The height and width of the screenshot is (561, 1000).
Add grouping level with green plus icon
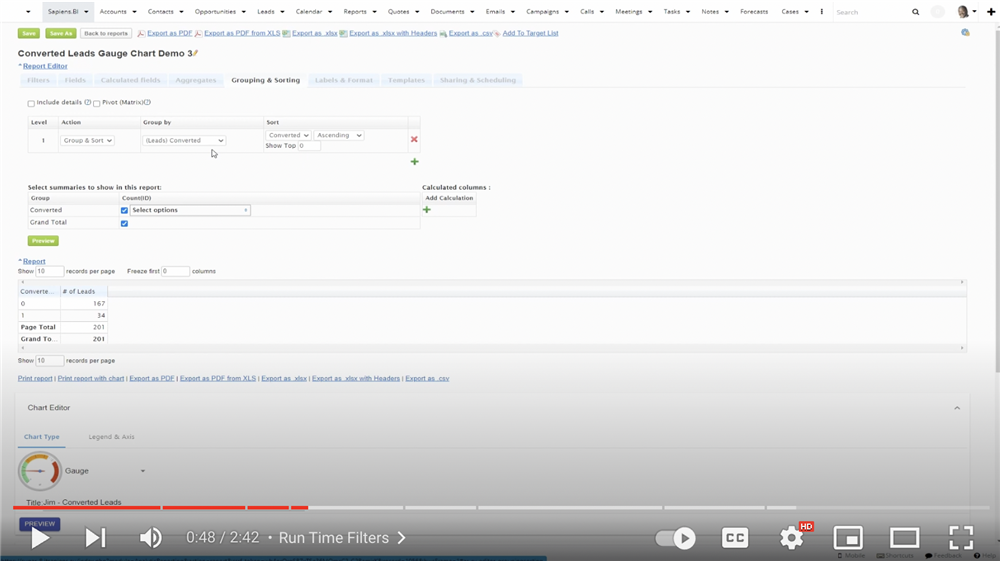point(415,161)
